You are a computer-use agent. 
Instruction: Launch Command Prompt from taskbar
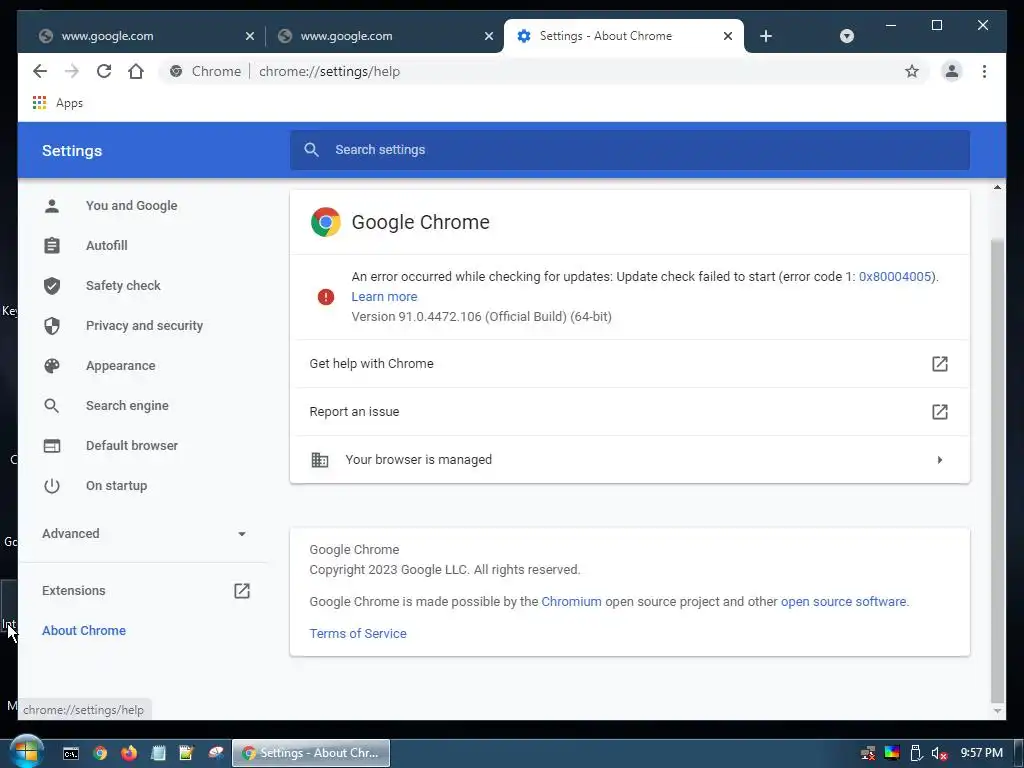[x=71, y=753]
